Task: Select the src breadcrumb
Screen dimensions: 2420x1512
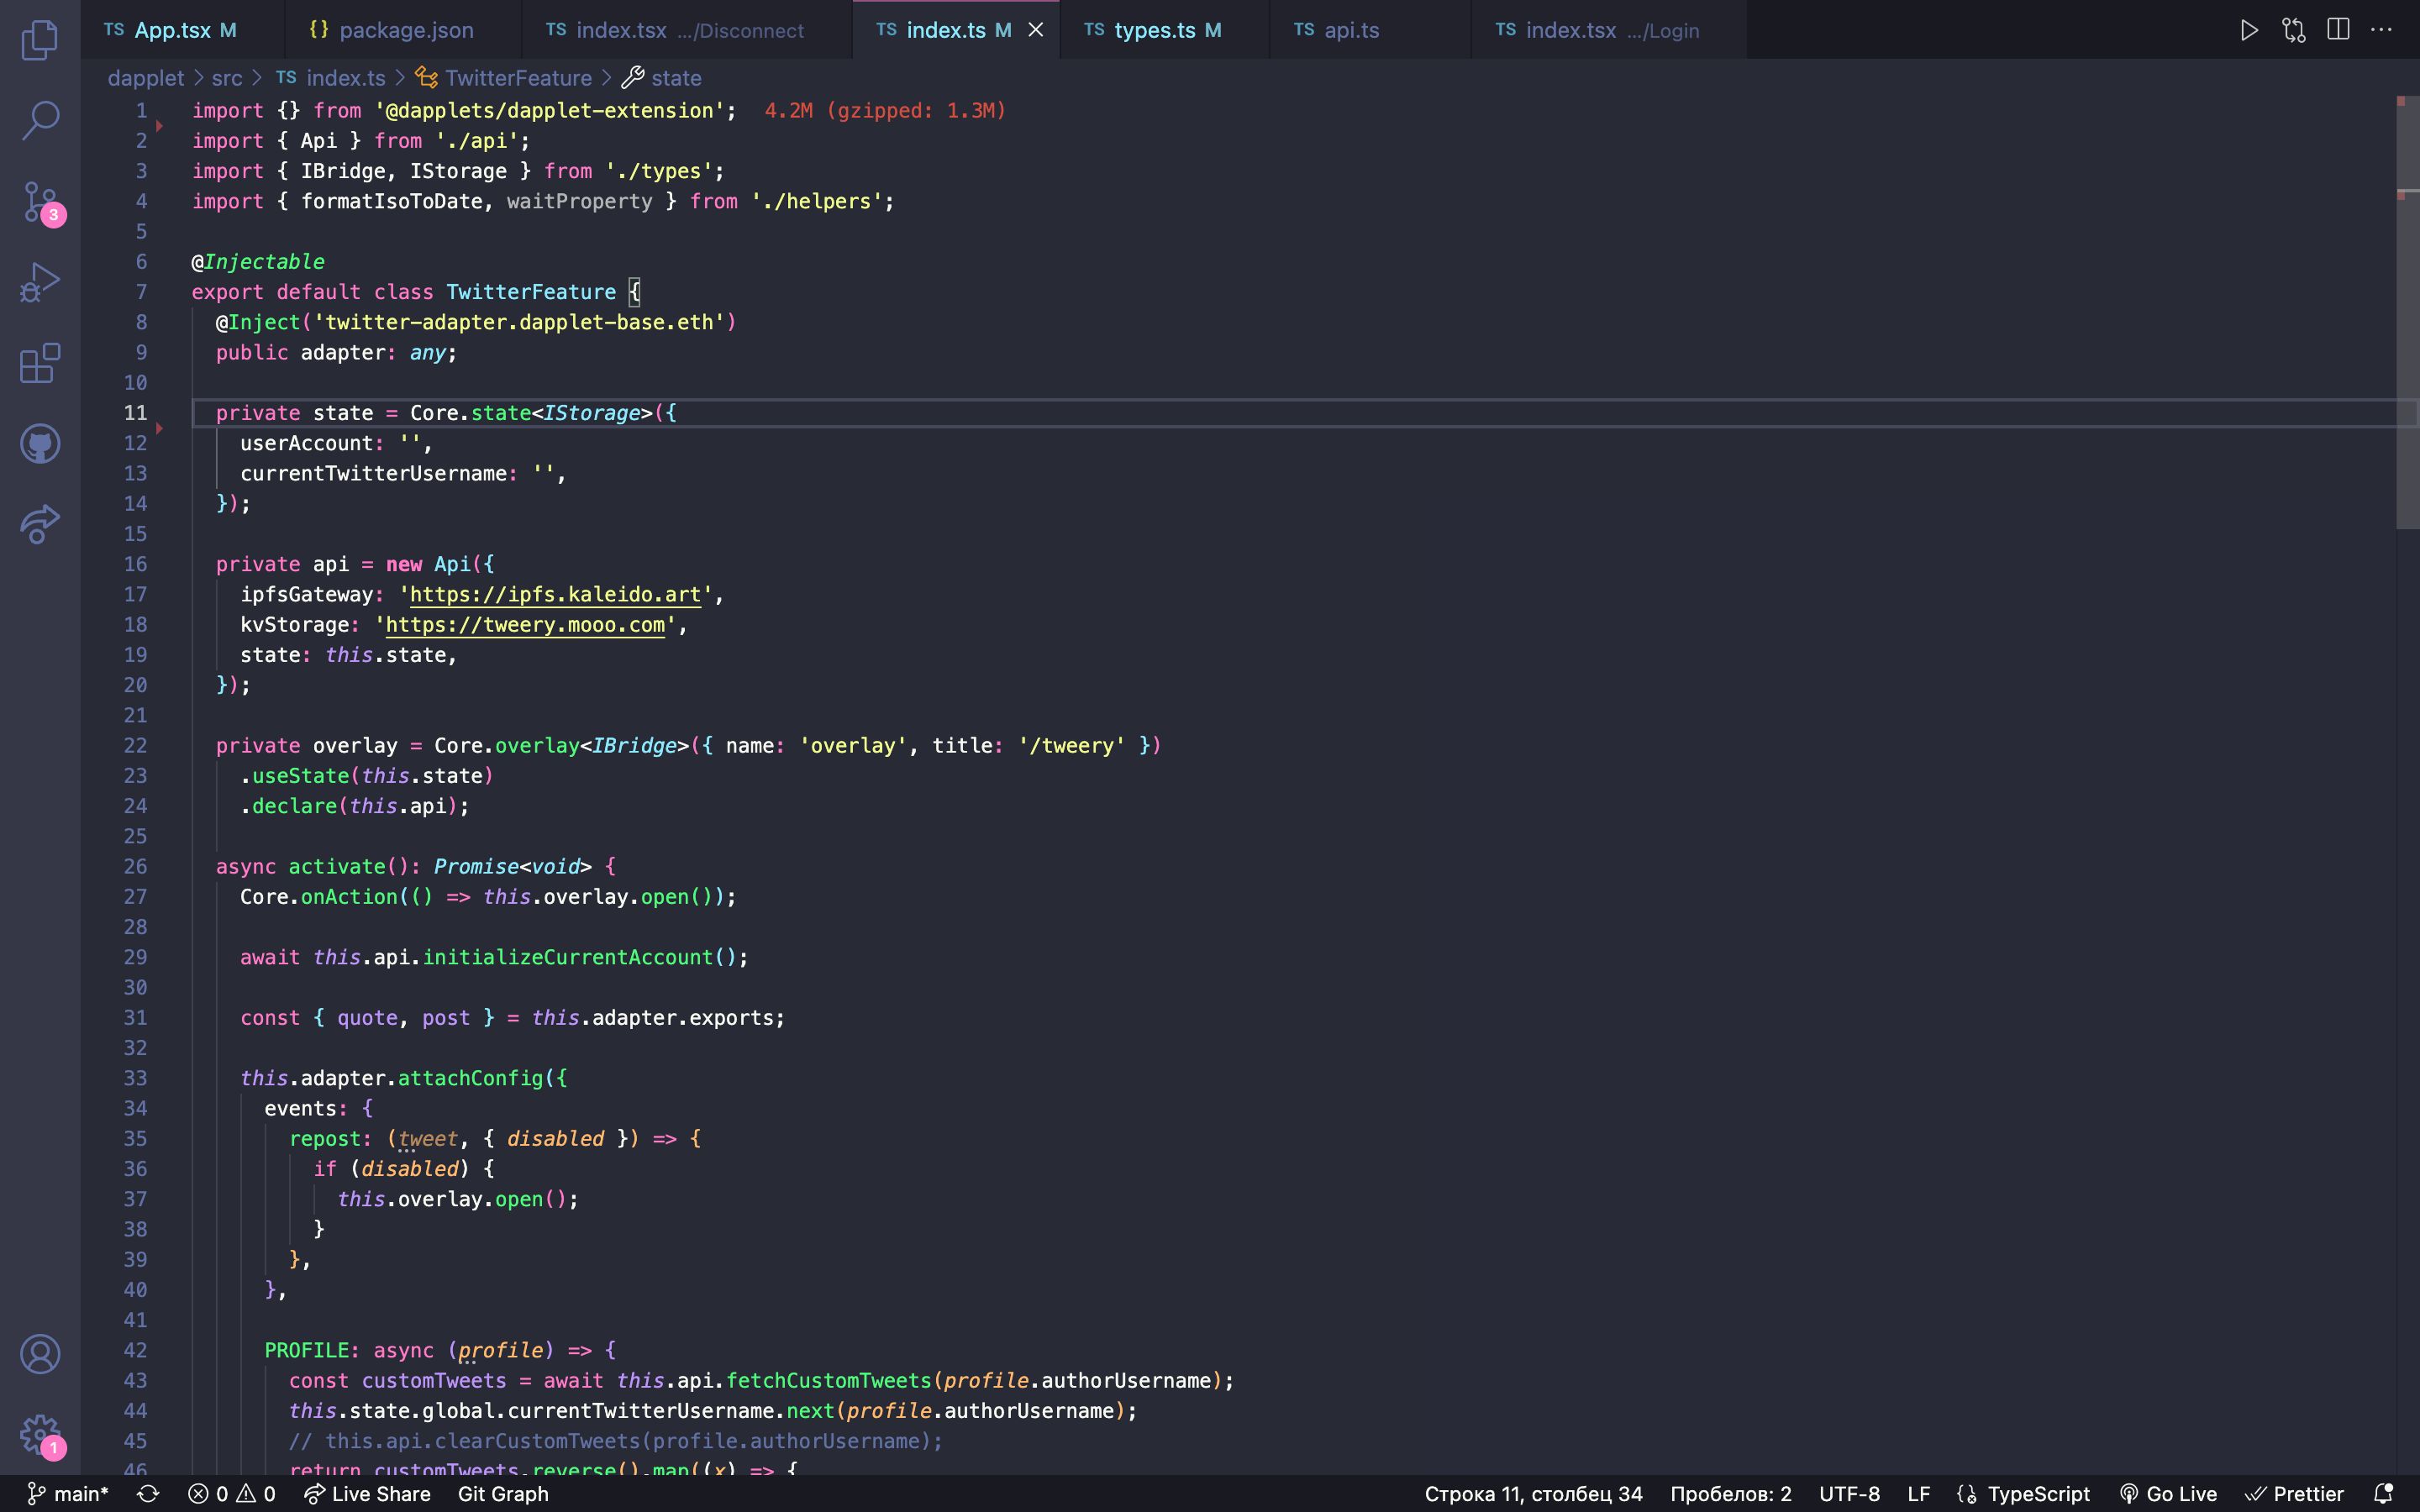Action: tap(227, 78)
